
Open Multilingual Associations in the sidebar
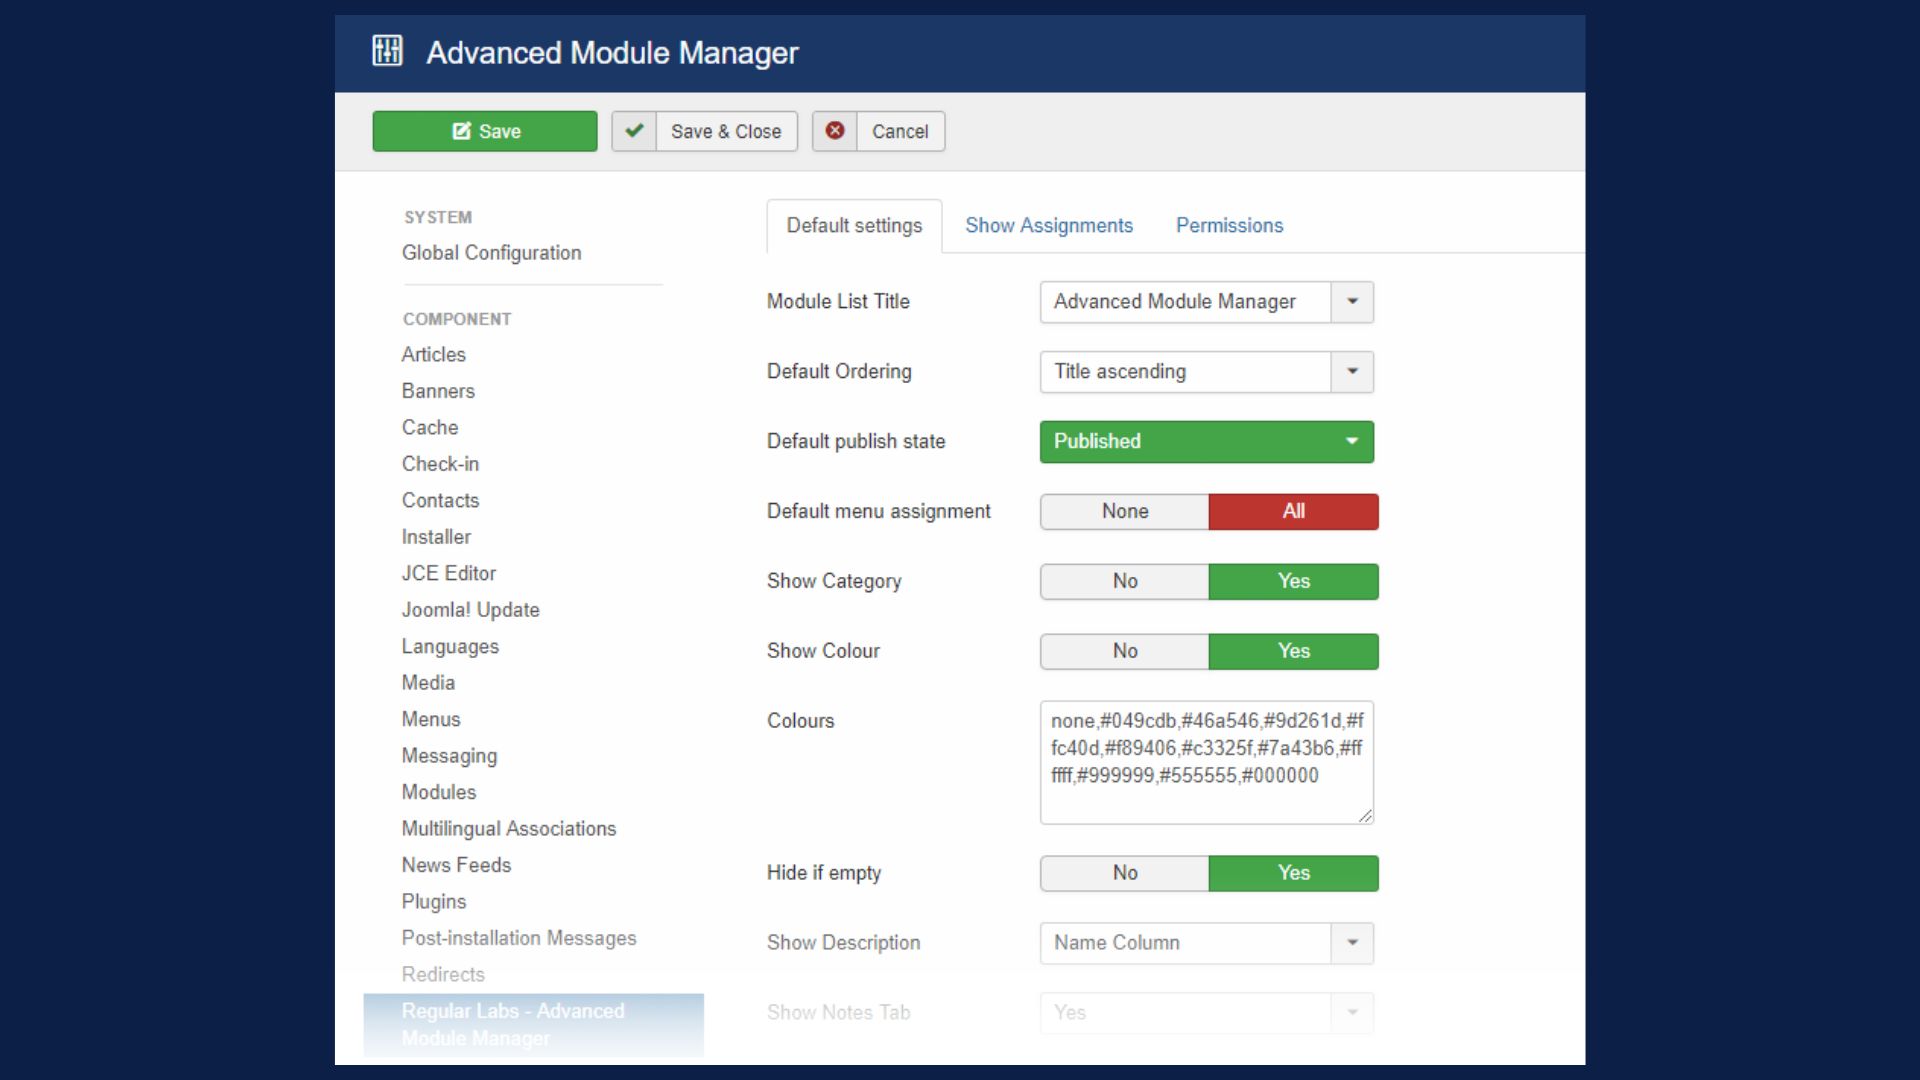pyautogui.click(x=509, y=829)
